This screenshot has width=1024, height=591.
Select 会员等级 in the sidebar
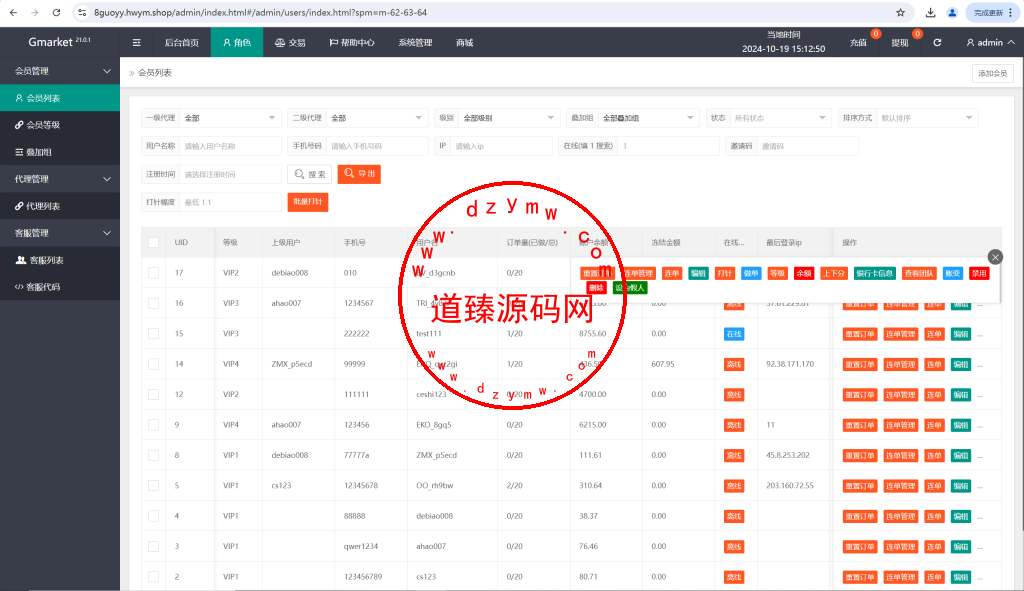pyautogui.click(x=60, y=125)
